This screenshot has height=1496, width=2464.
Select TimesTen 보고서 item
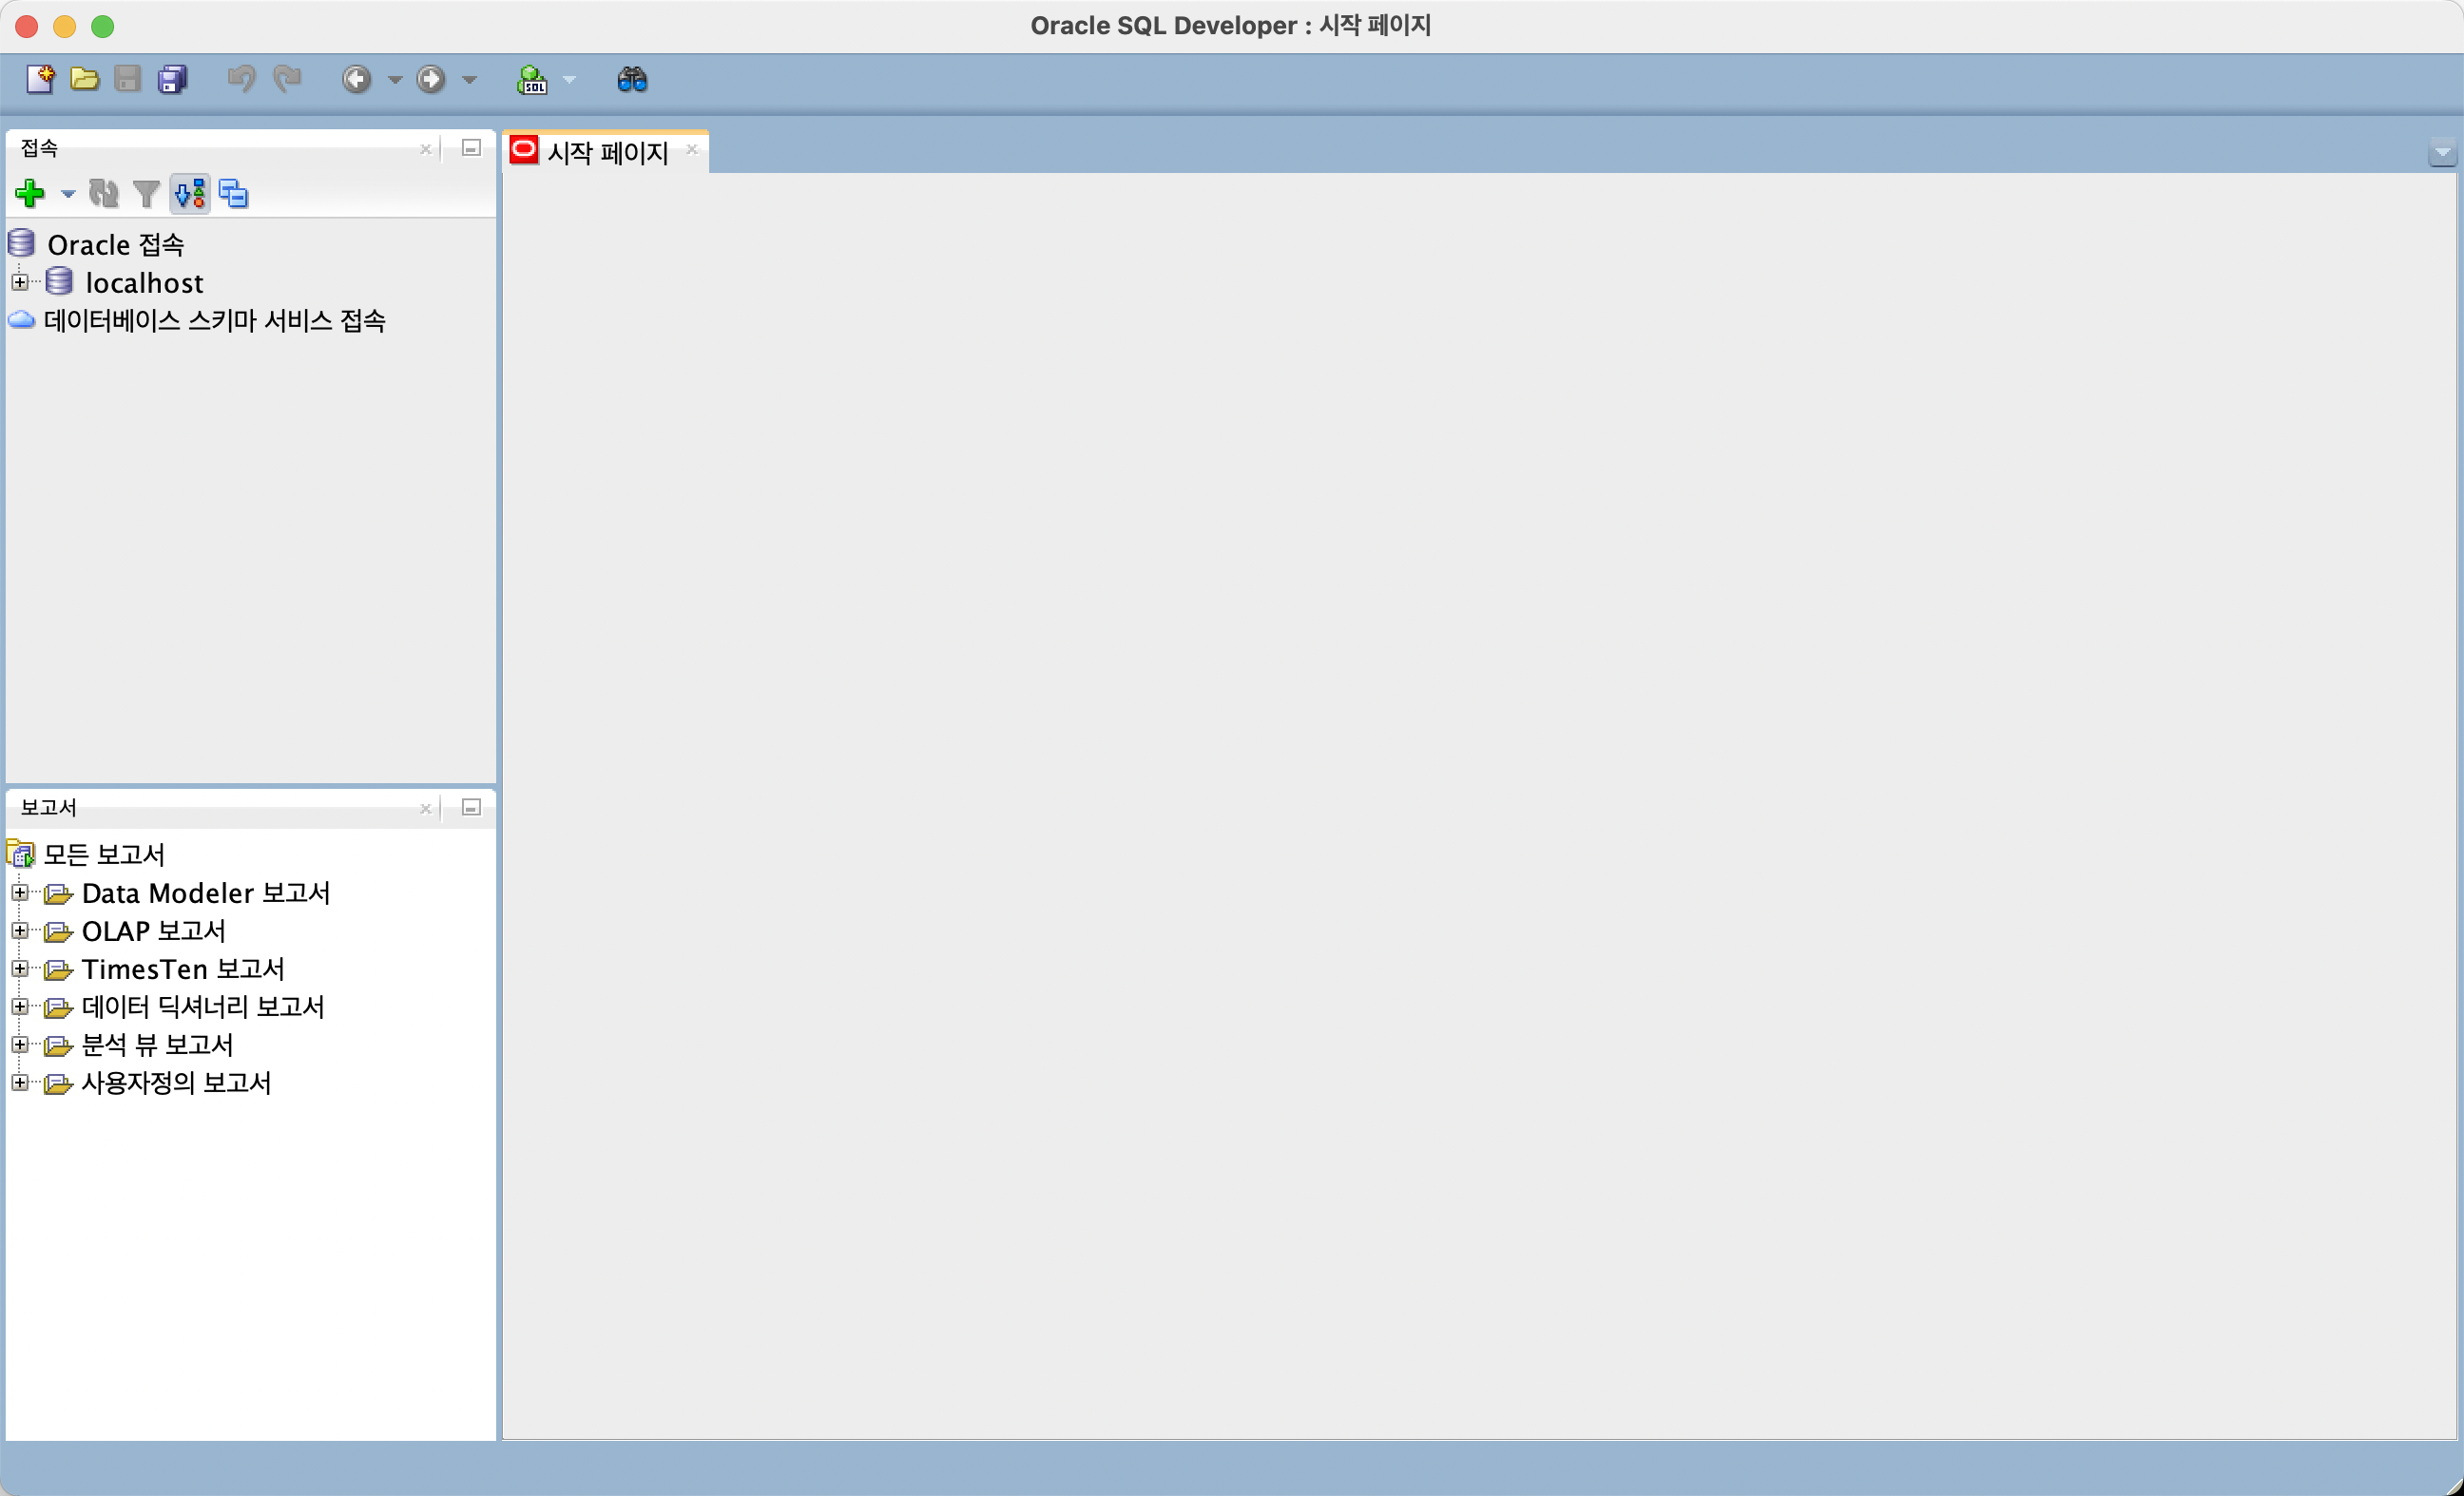click(183, 968)
